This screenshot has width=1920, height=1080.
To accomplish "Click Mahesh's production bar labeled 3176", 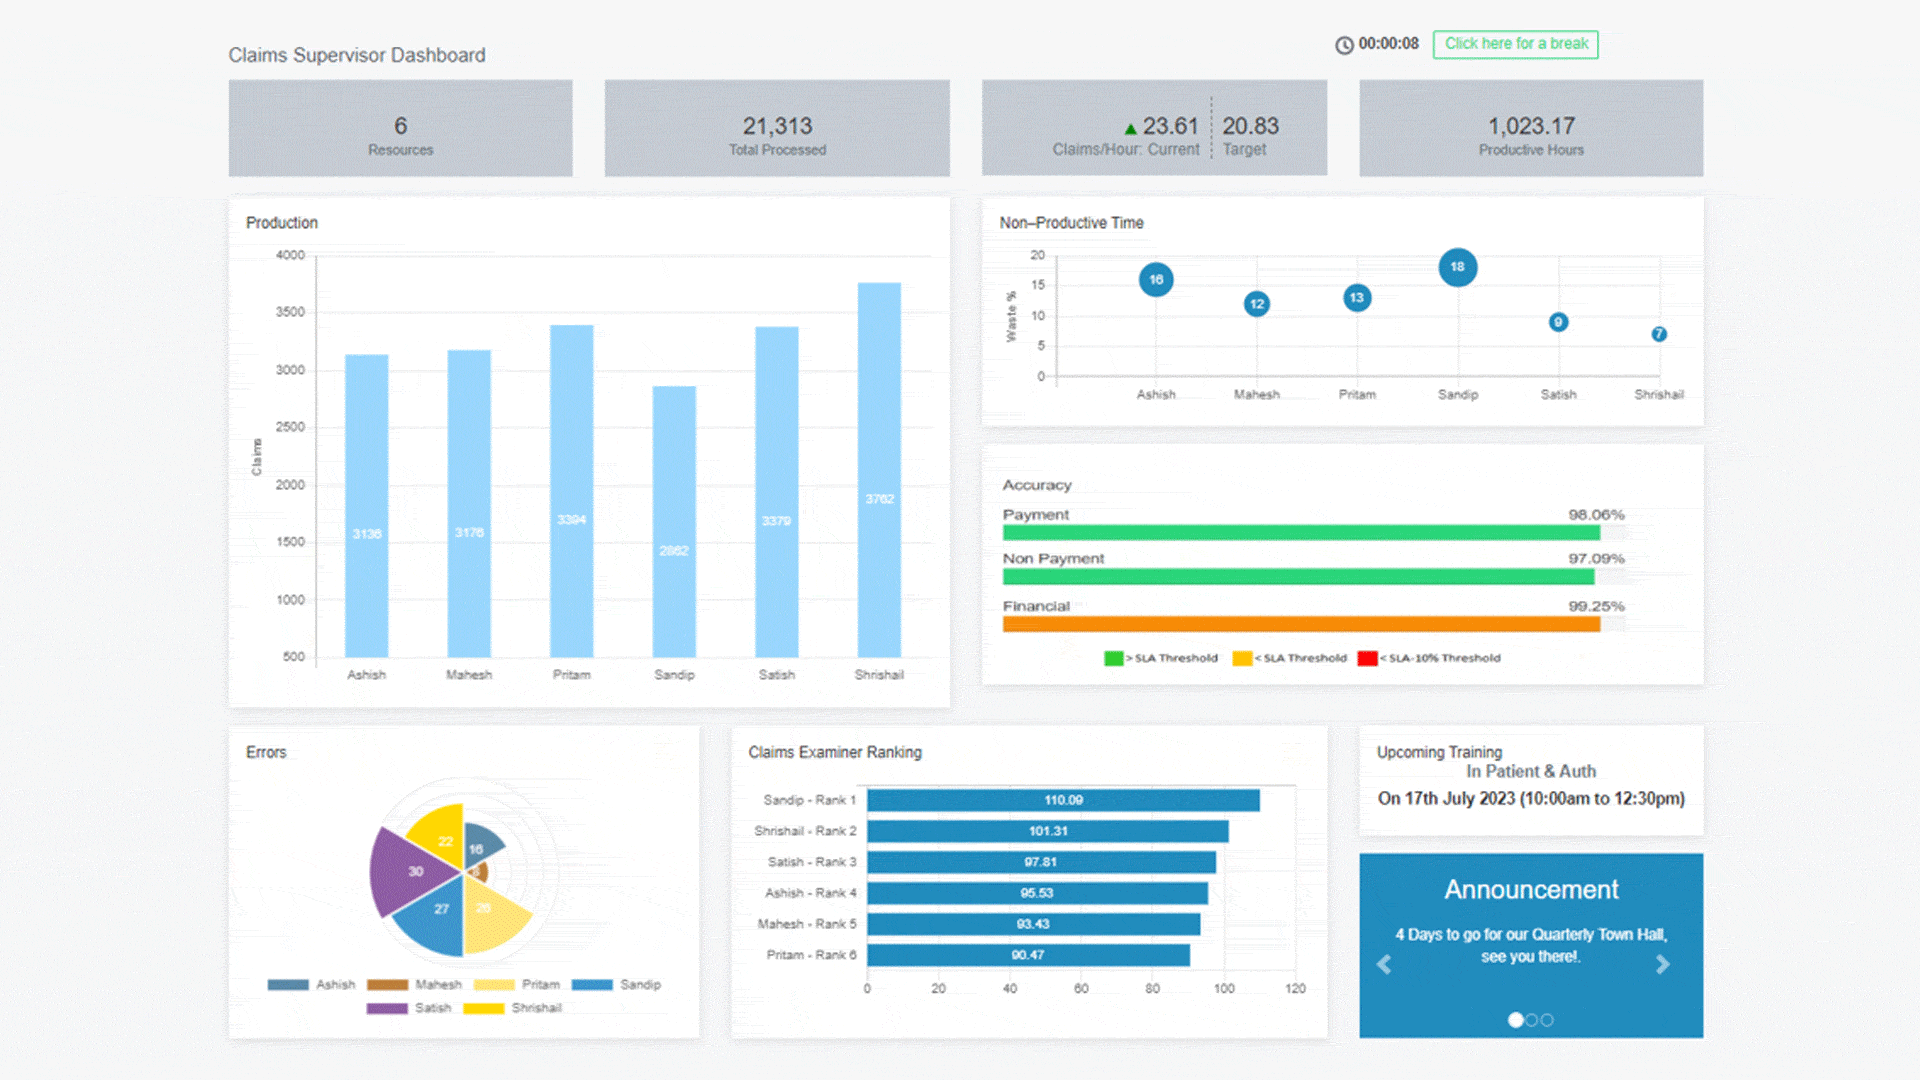I will pos(469,504).
